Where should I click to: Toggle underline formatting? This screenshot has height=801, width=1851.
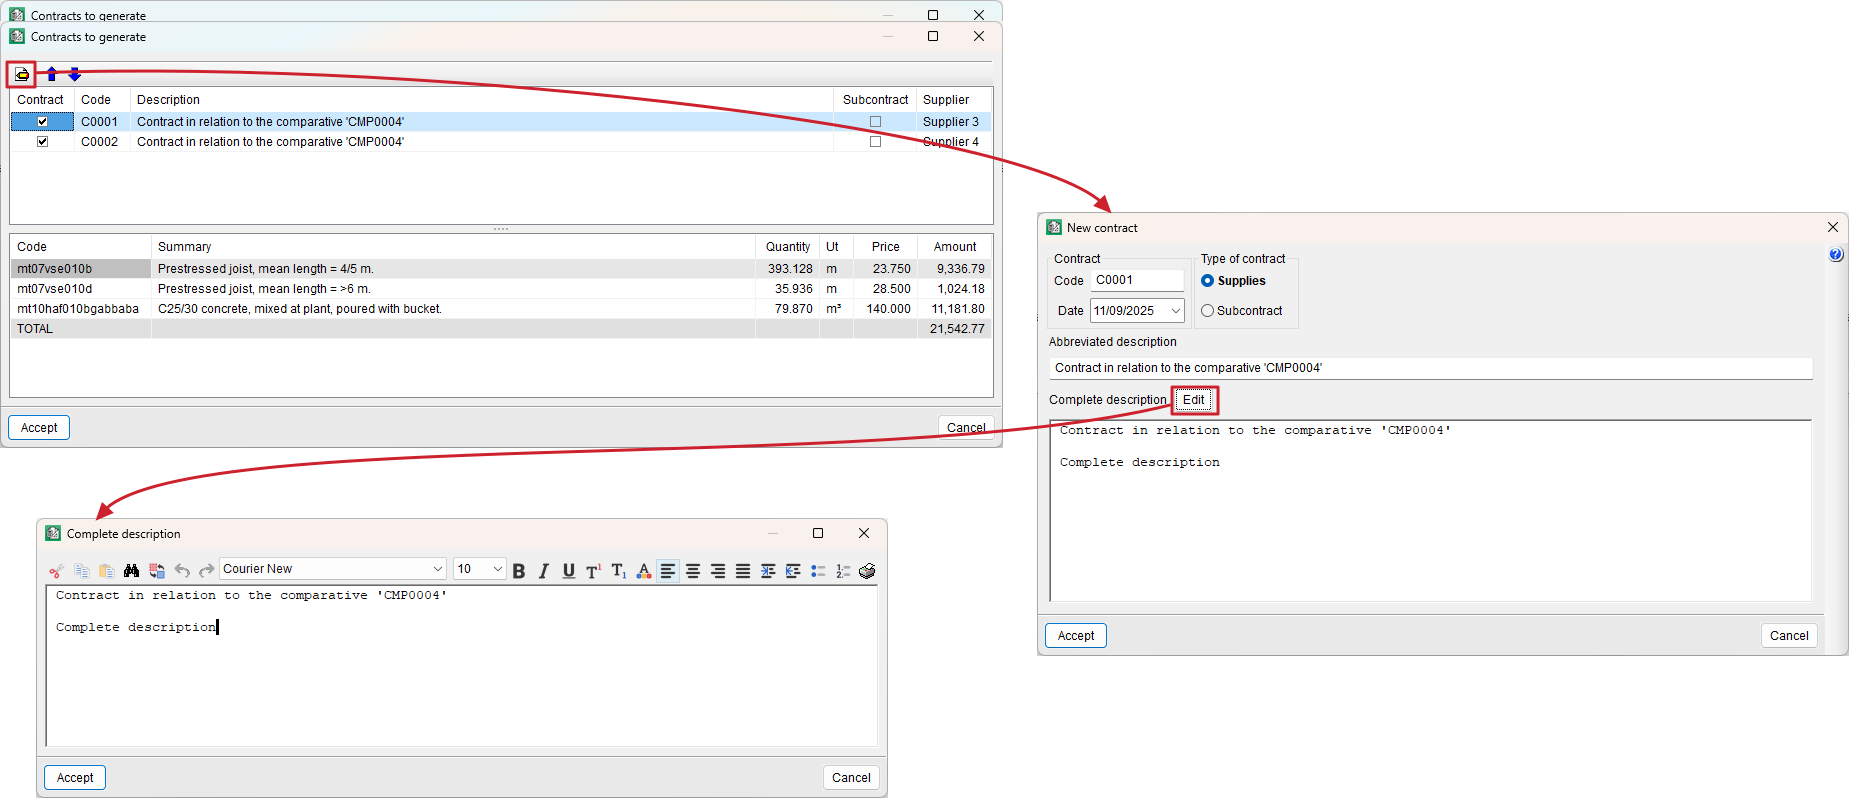[x=569, y=570]
